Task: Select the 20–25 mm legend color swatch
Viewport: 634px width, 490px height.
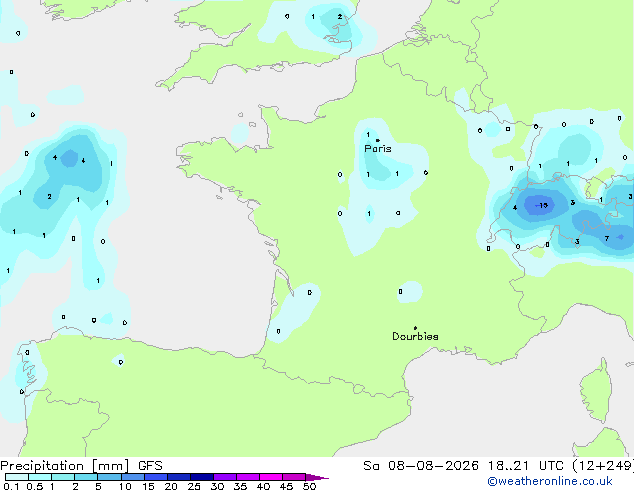Action: 178,477
